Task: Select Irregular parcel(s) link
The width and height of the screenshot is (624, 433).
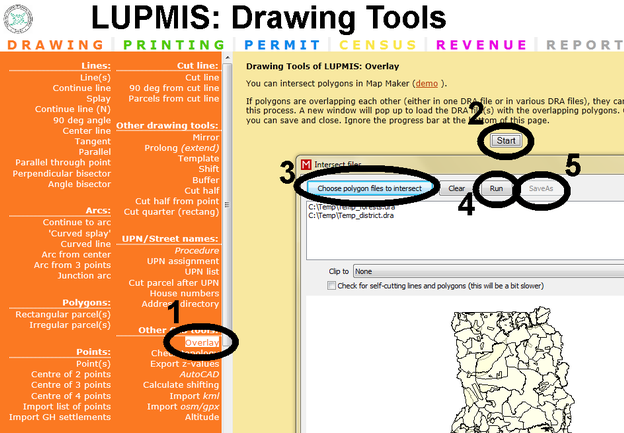Action: coord(70,325)
